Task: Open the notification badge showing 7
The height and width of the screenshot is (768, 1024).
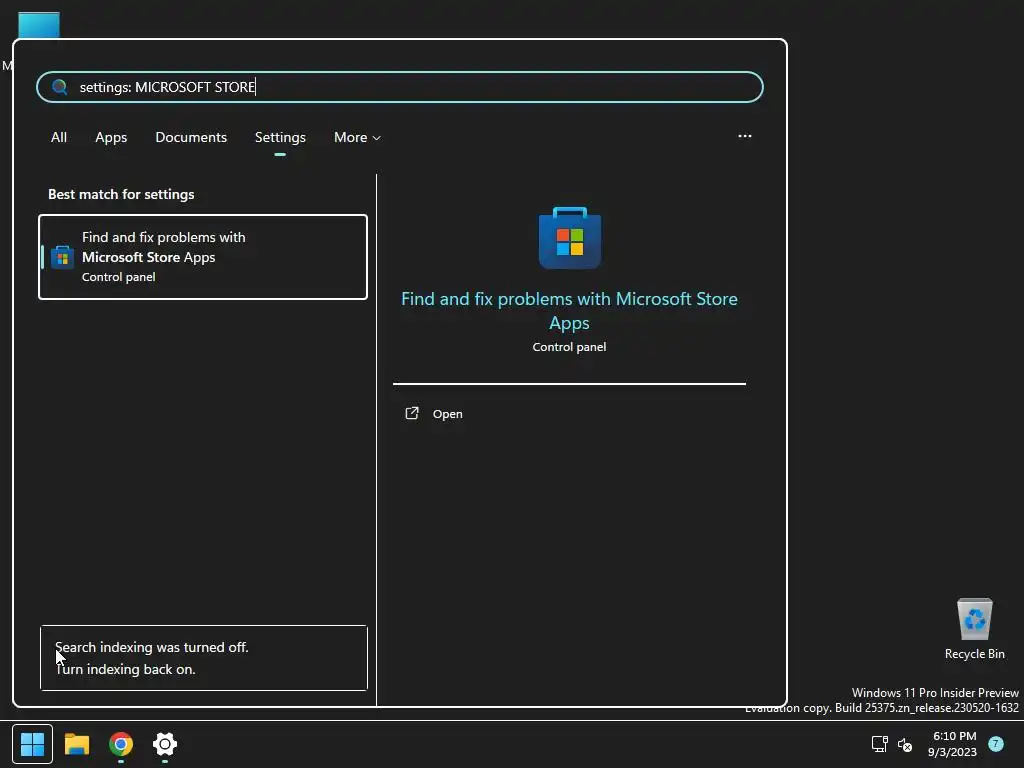Action: click(996, 744)
